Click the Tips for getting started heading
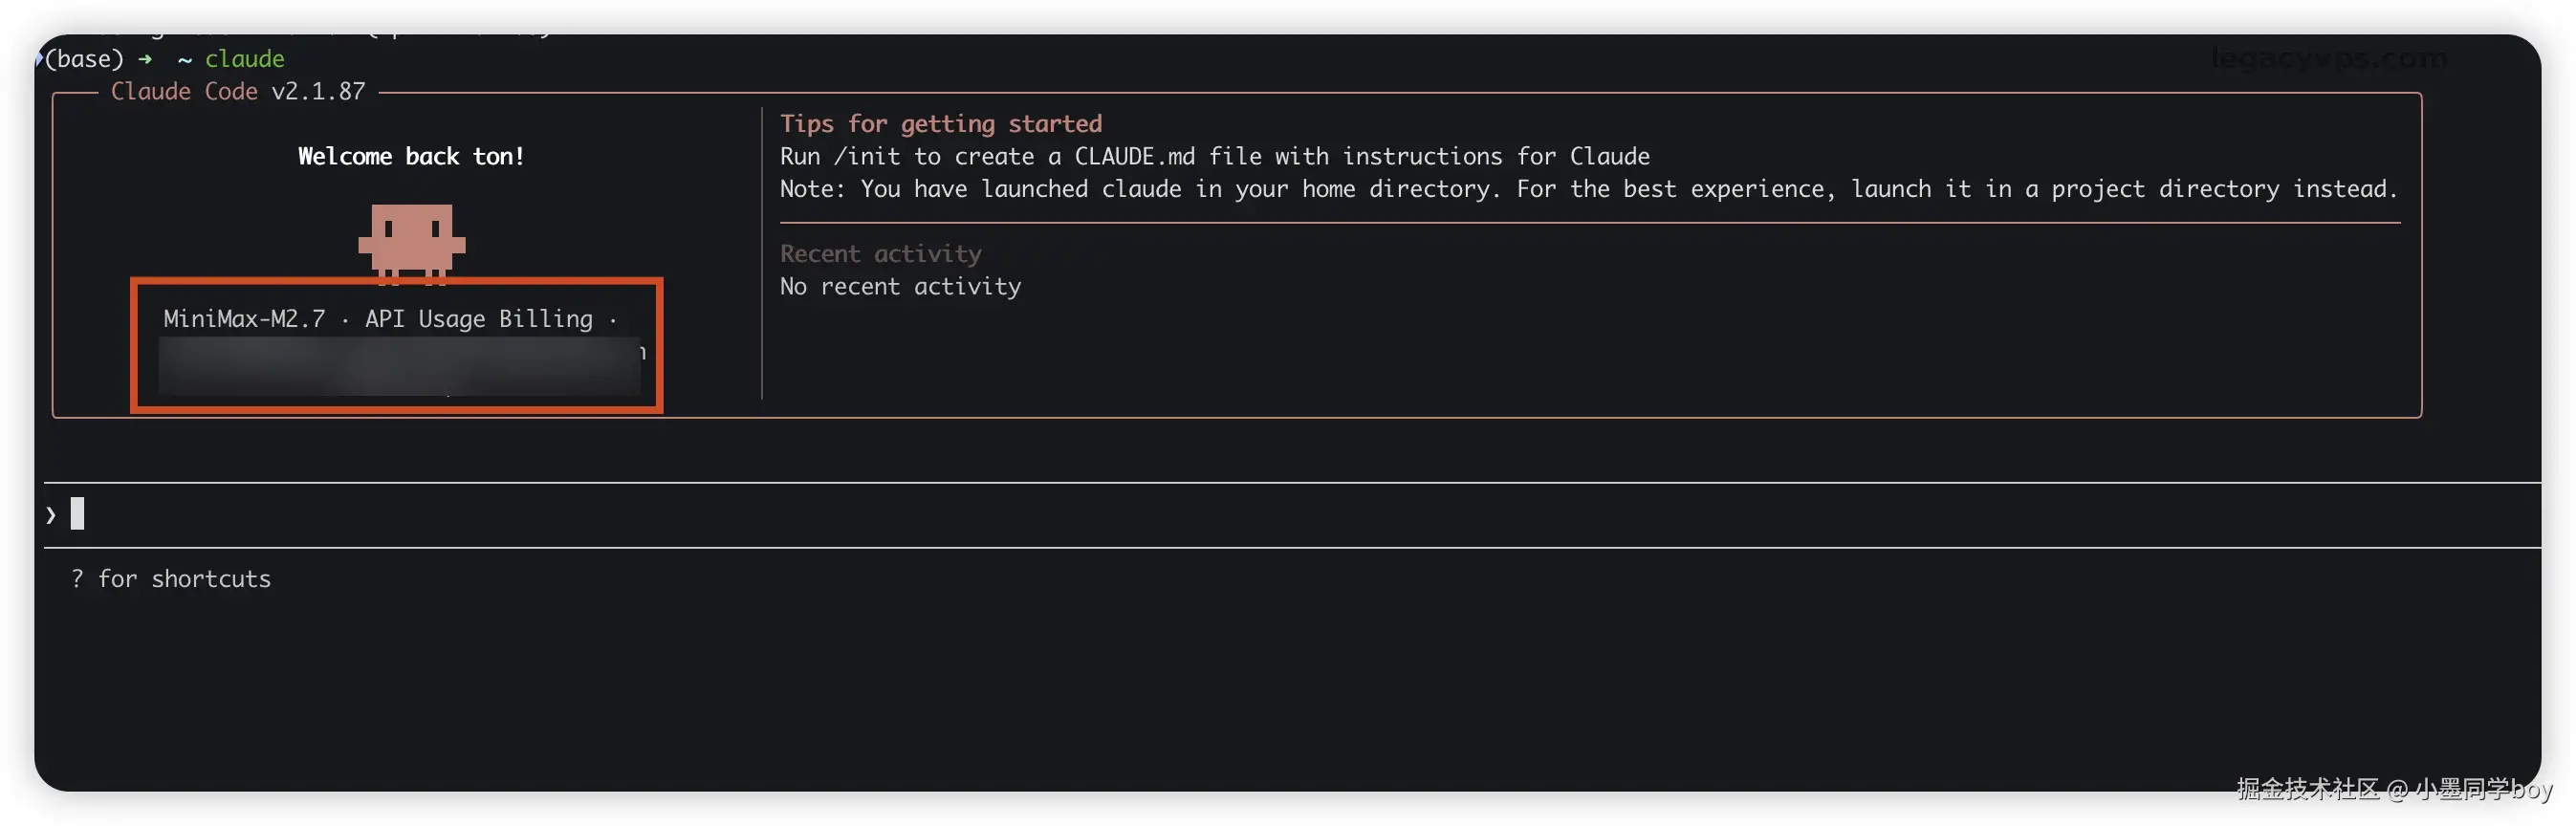The width and height of the screenshot is (2576, 826). pyautogui.click(x=940, y=124)
